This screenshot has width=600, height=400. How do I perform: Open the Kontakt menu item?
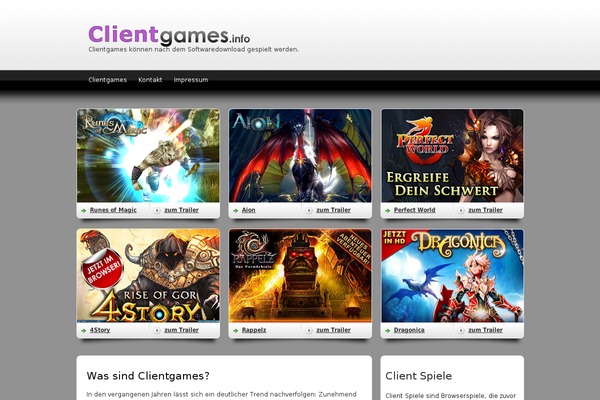tap(150, 80)
